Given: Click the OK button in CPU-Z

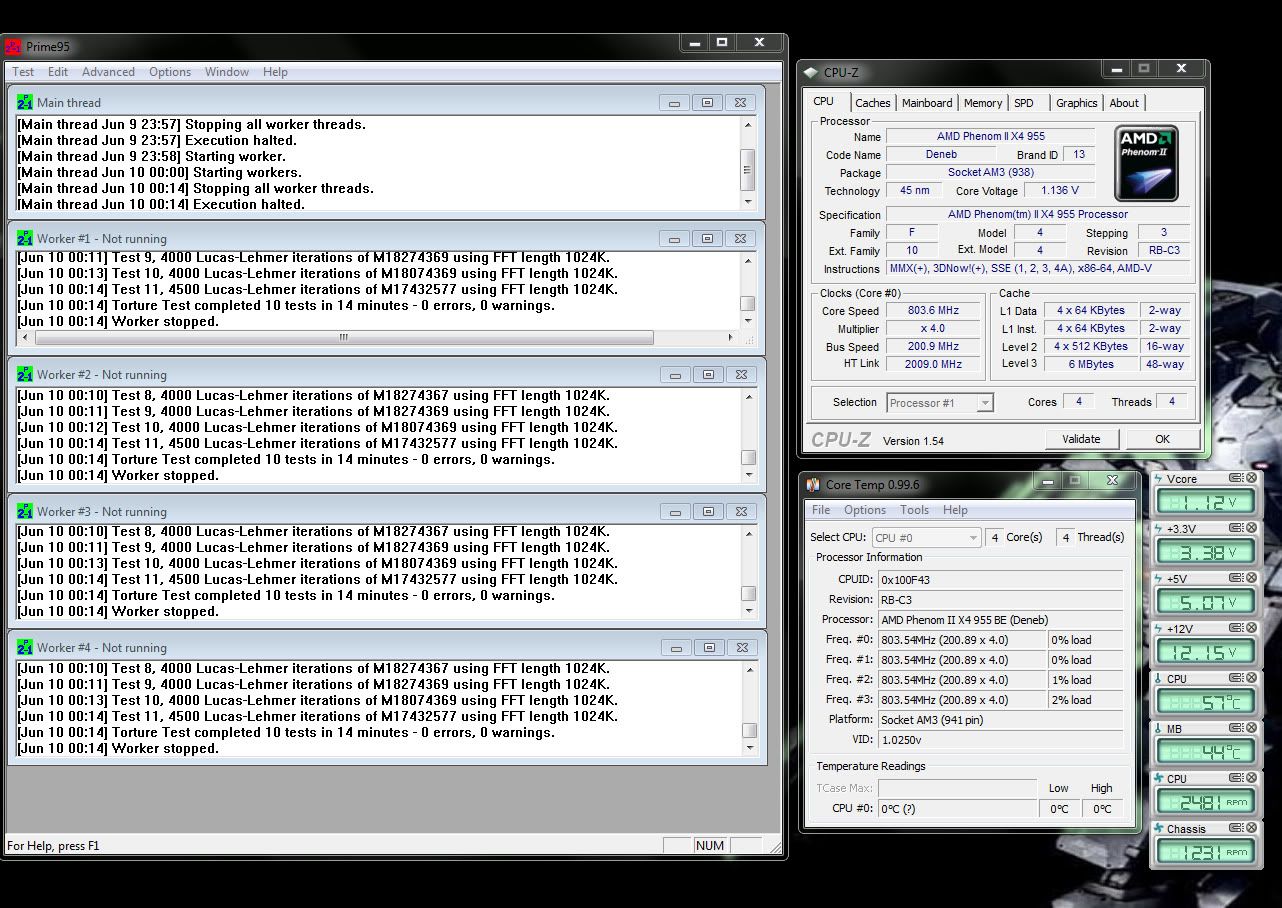Looking at the screenshot, I should [x=1162, y=439].
